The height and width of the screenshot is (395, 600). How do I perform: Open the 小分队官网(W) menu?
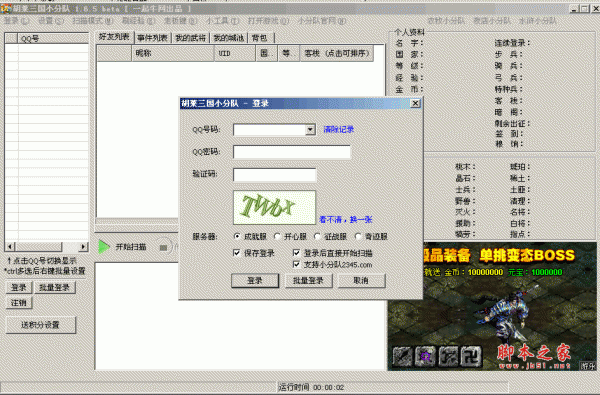(x=322, y=21)
